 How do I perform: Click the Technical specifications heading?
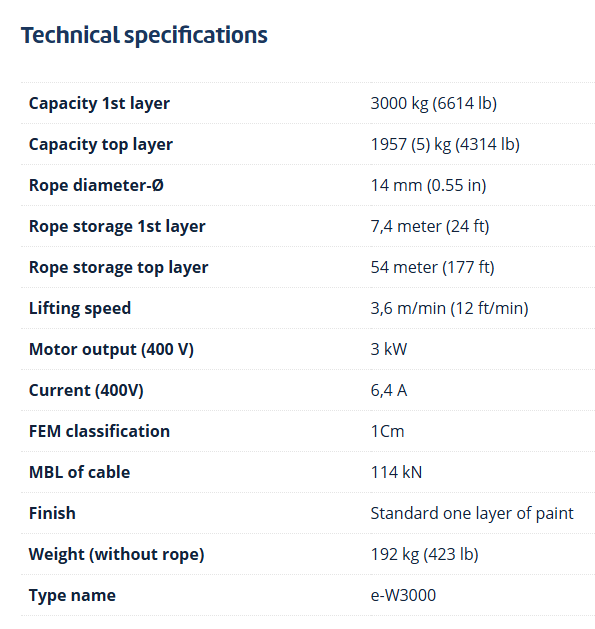click(144, 35)
